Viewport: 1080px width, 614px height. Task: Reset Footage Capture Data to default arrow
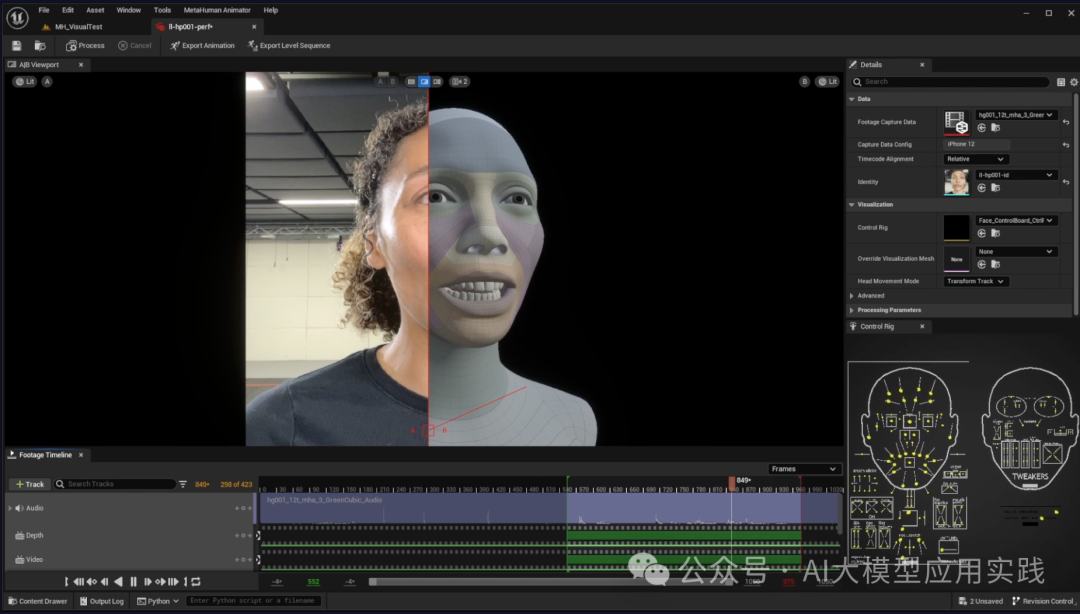click(x=1066, y=122)
